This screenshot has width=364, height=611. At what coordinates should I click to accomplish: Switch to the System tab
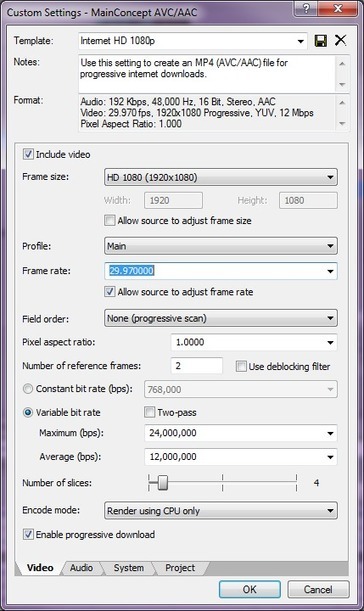(x=129, y=568)
